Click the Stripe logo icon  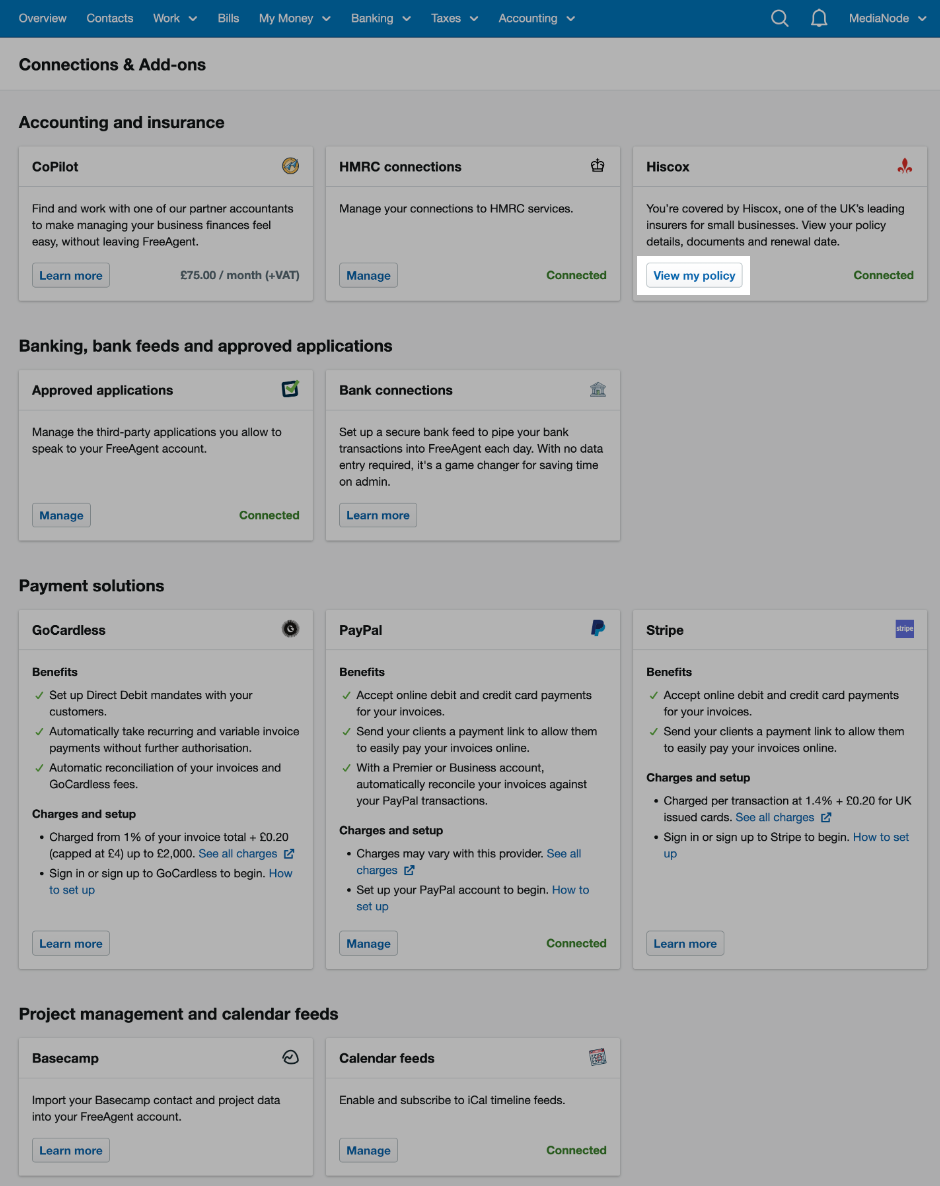(x=905, y=629)
